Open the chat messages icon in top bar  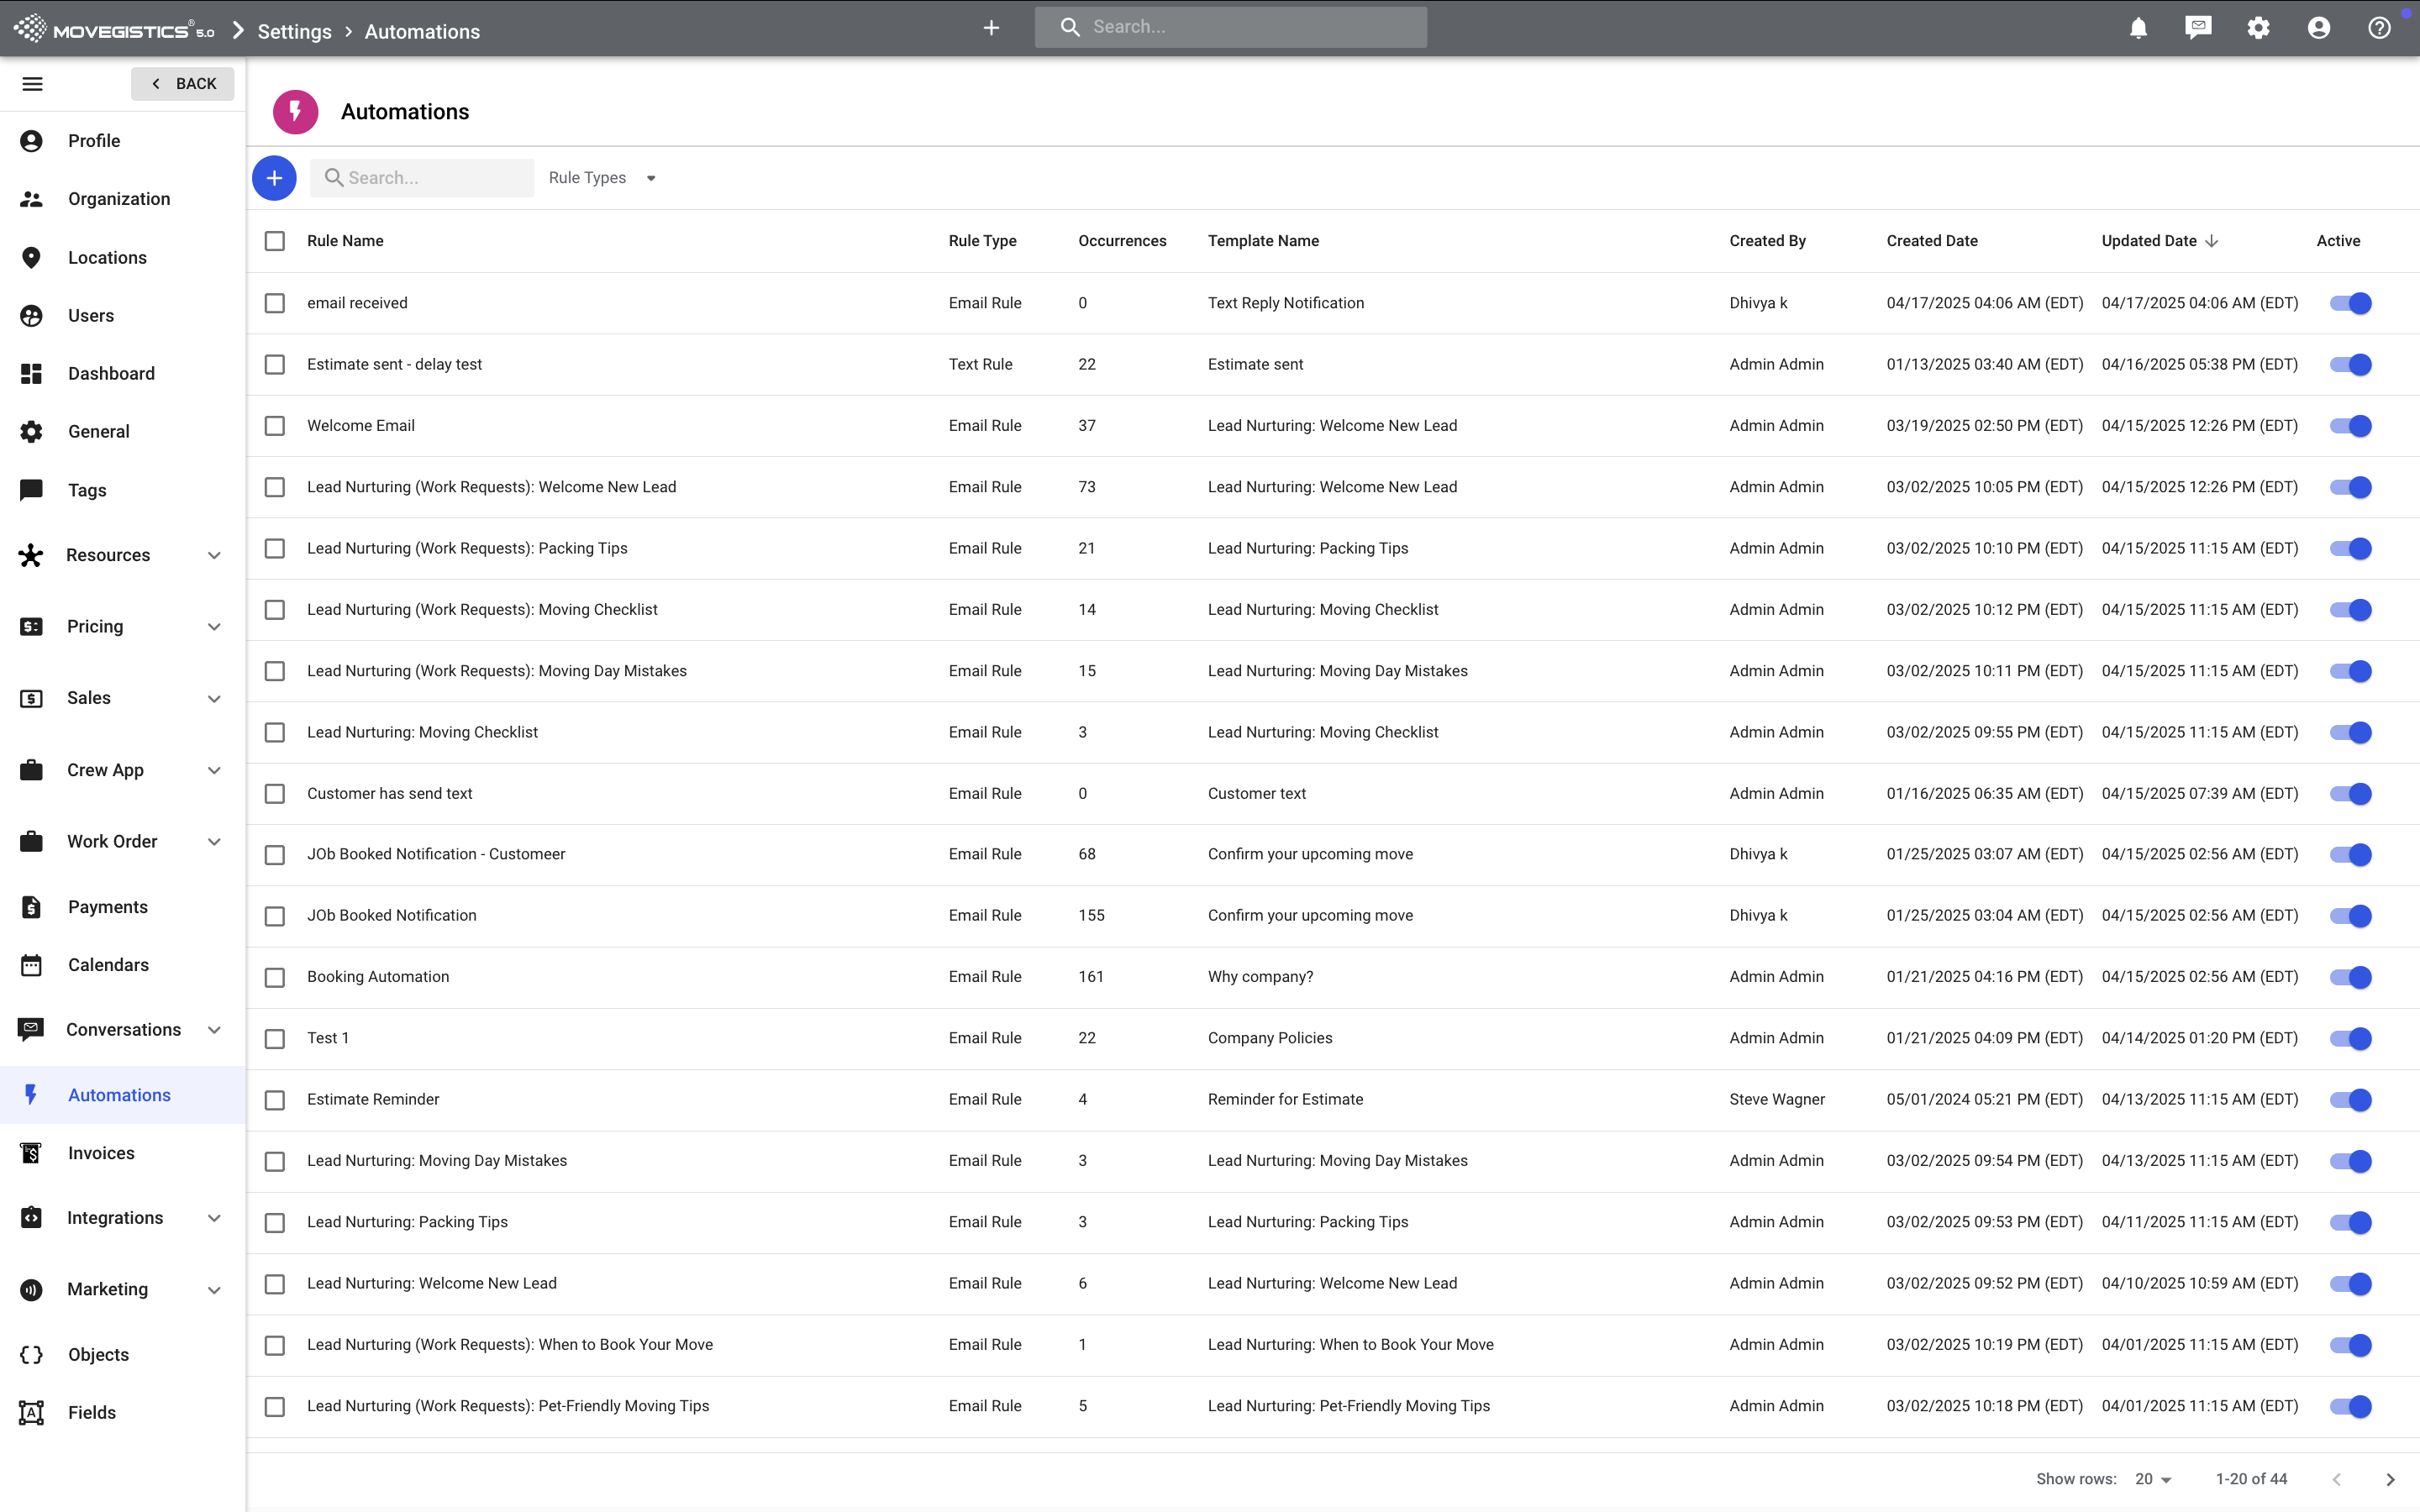point(2198,28)
